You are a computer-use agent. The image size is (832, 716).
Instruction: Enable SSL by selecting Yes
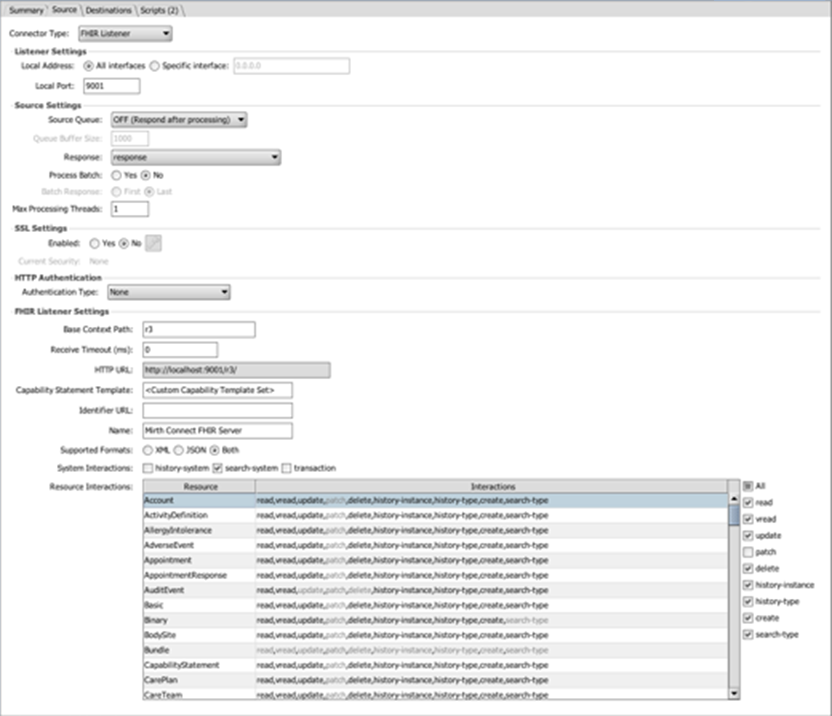coord(96,243)
